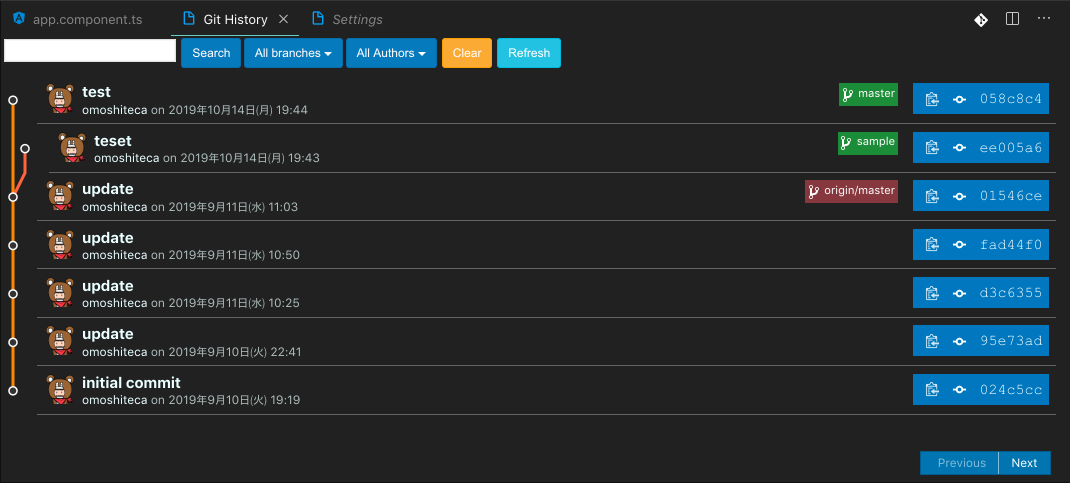Open the update commit dated 10:50
This screenshot has height=483, width=1070.
[x=108, y=238]
